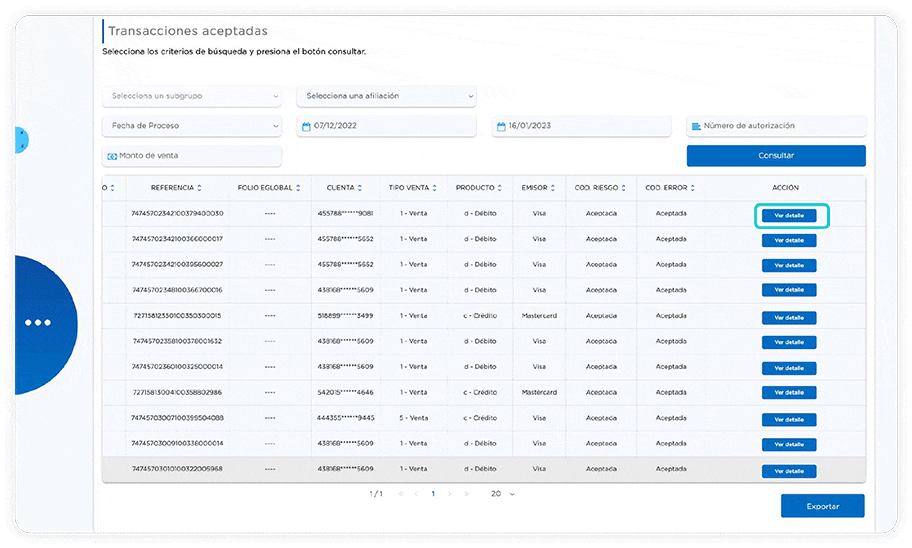Select page 1 in the pagination

[433, 494]
